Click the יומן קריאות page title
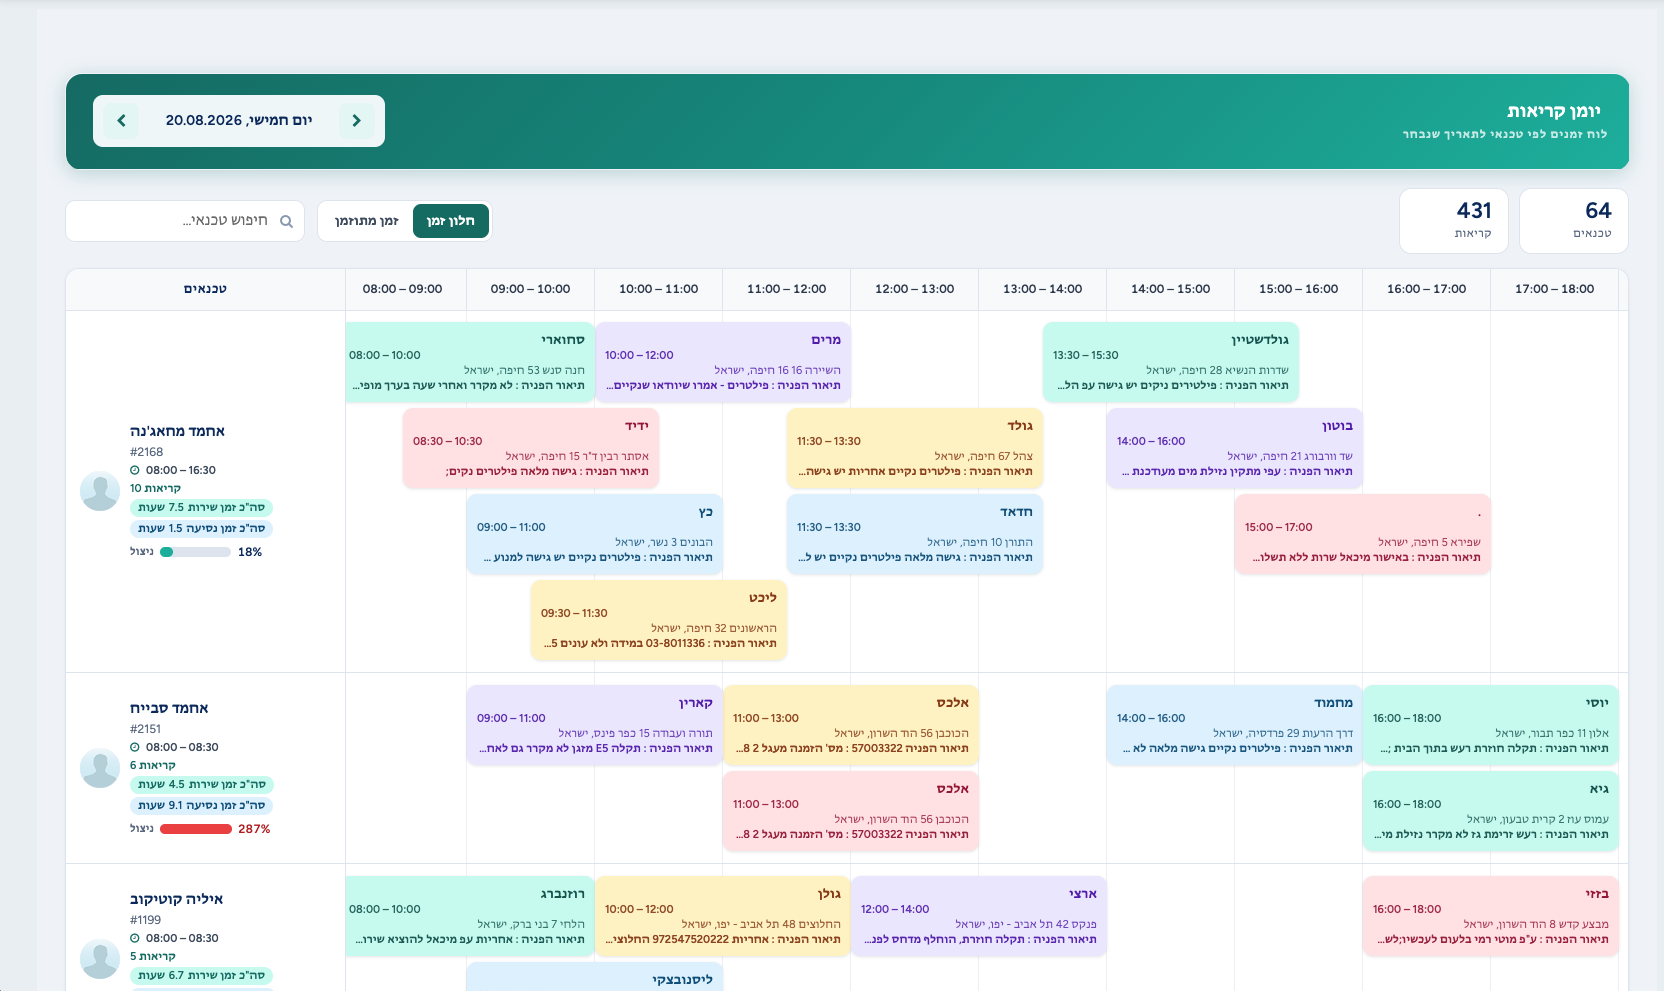This screenshot has width=1664, height=991. click(1554, 111)
